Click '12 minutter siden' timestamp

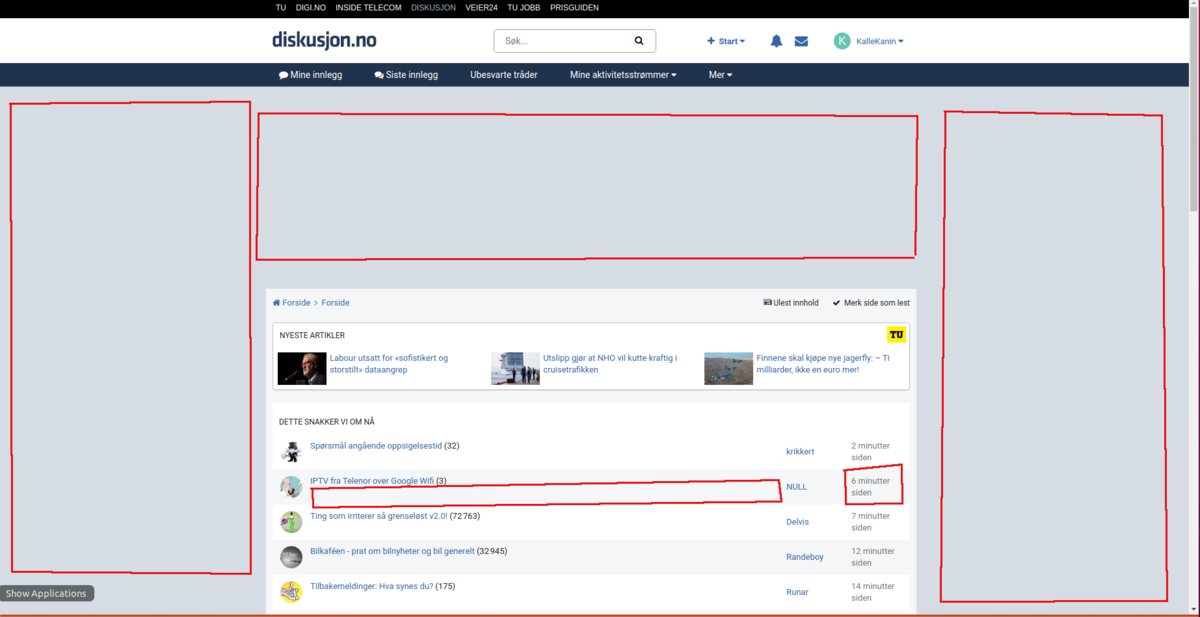tap(873, 557)
